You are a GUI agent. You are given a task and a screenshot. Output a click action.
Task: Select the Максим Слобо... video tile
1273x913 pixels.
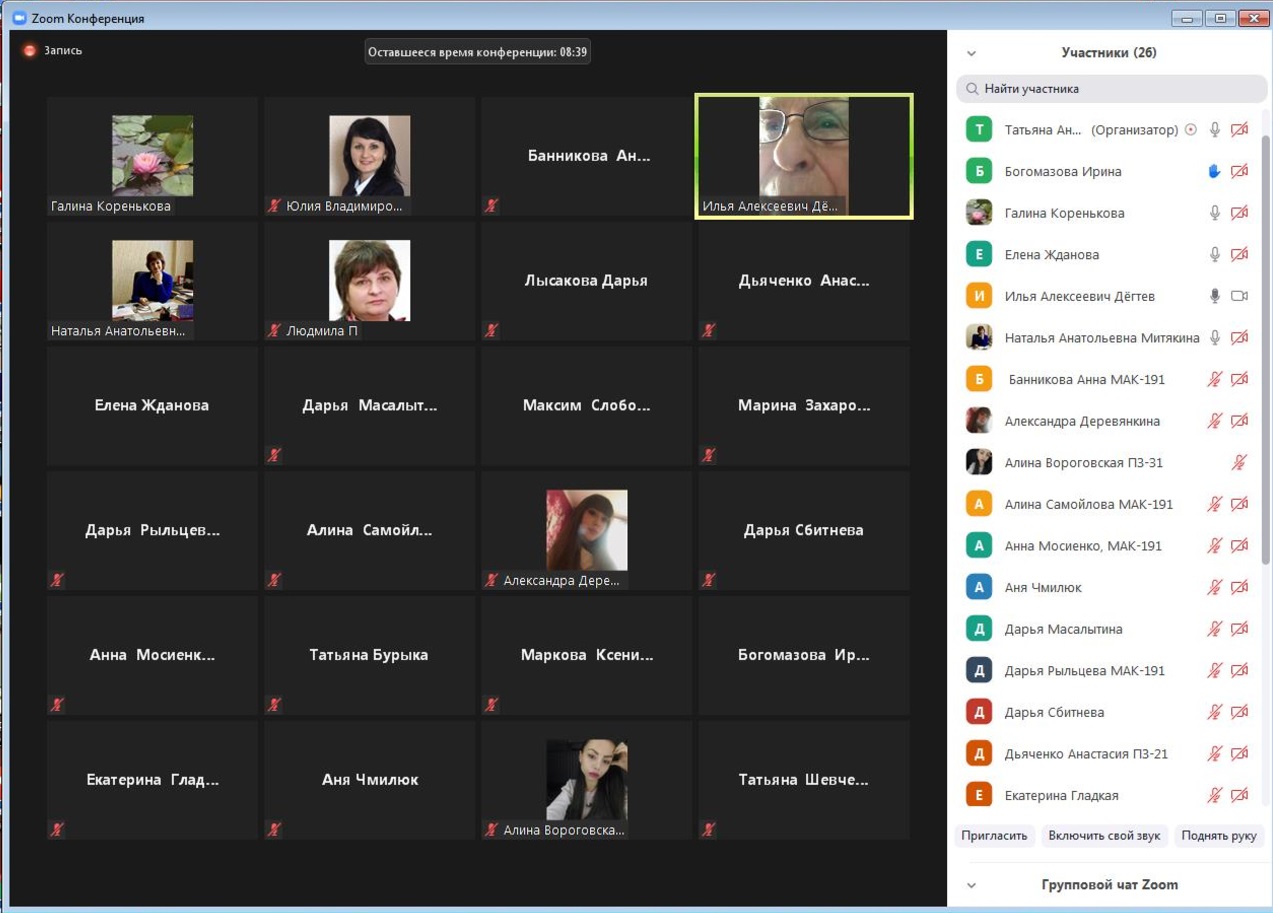(x=586, y=406)
